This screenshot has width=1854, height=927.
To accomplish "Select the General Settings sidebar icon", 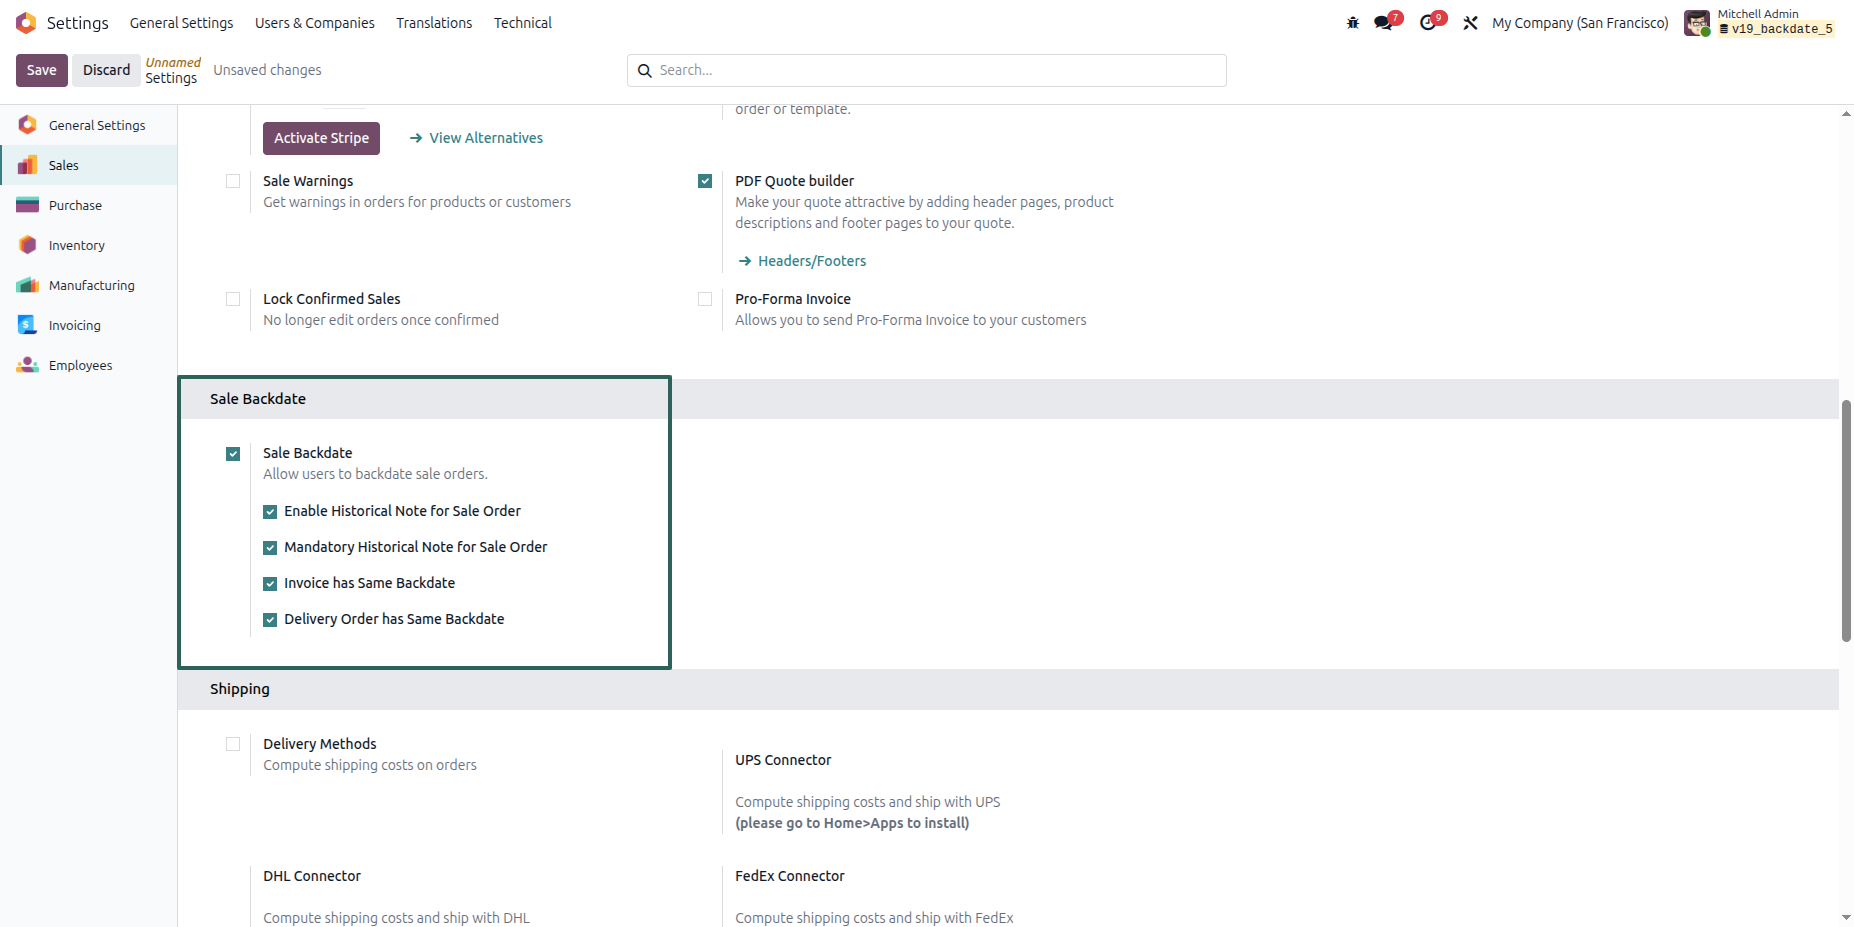I will click(28, 125).
